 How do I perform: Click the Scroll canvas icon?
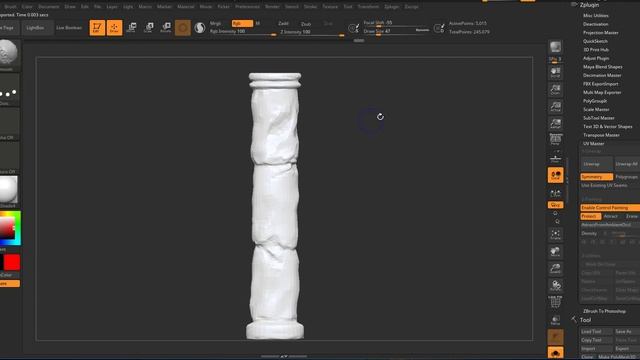pyautogui.click(x=555, y=72)
